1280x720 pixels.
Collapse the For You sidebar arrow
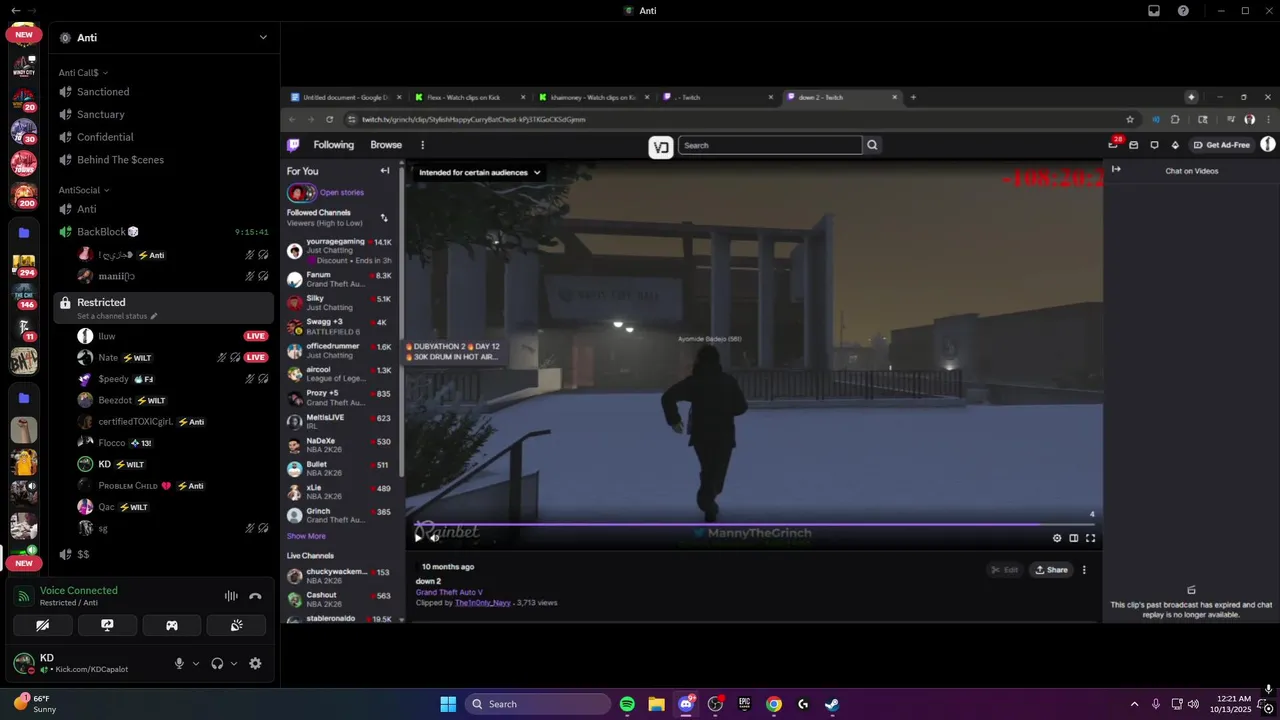[385, 171]
